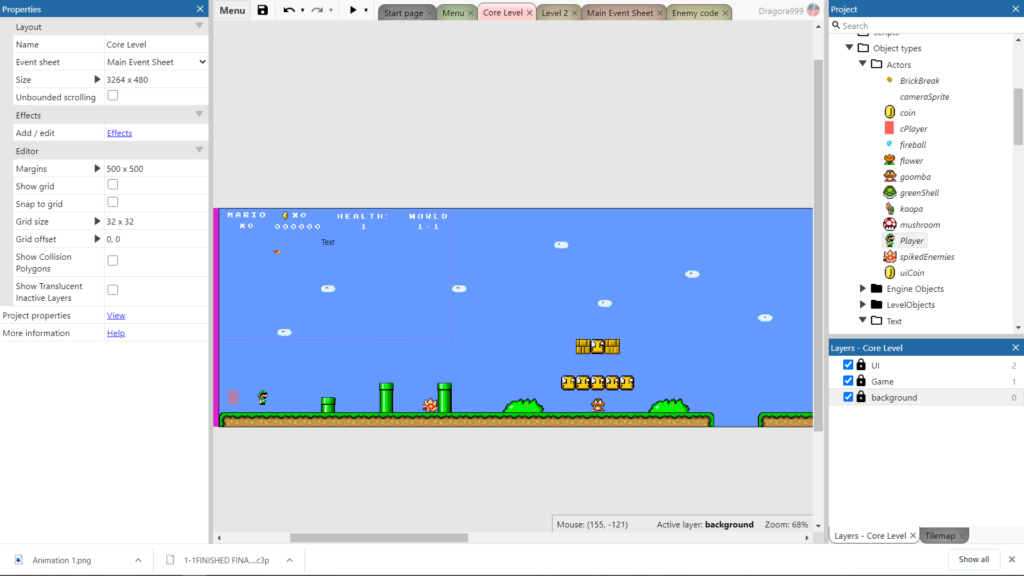
Task: Expand the Margins property
Action: [x=97, y=168]
